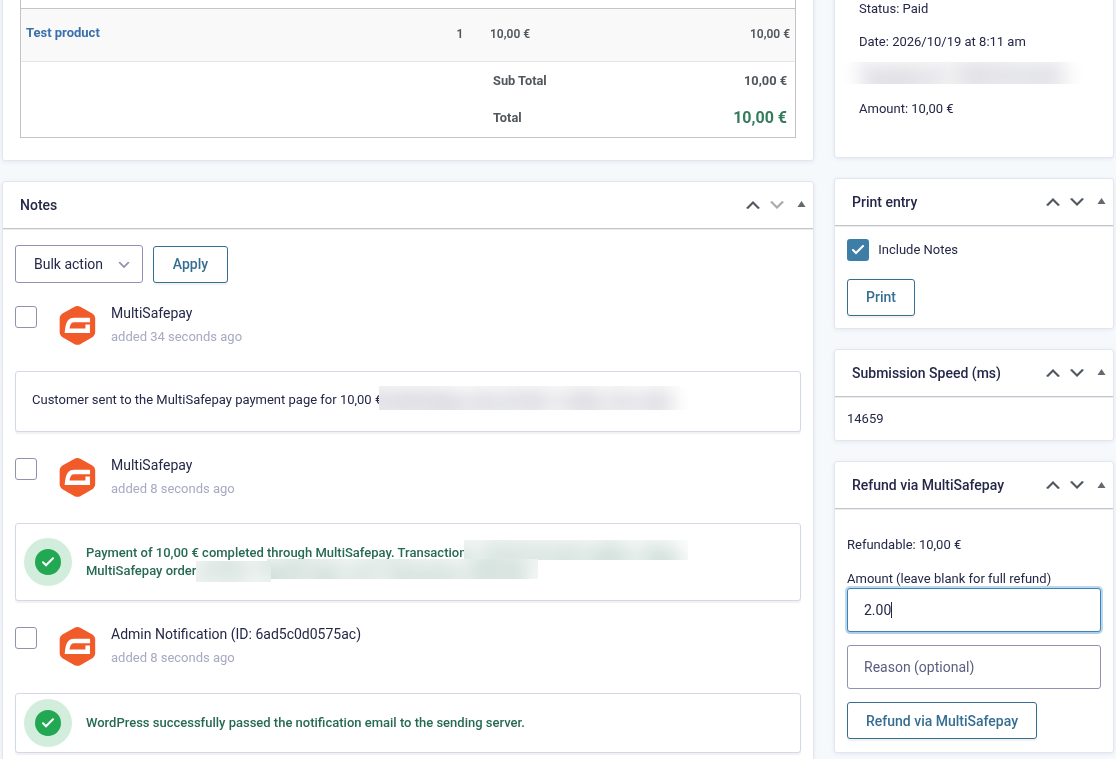Viewport: 1116px width, 759px height.
Task: Move the Print entry panel up
Action: [1053, 202]
